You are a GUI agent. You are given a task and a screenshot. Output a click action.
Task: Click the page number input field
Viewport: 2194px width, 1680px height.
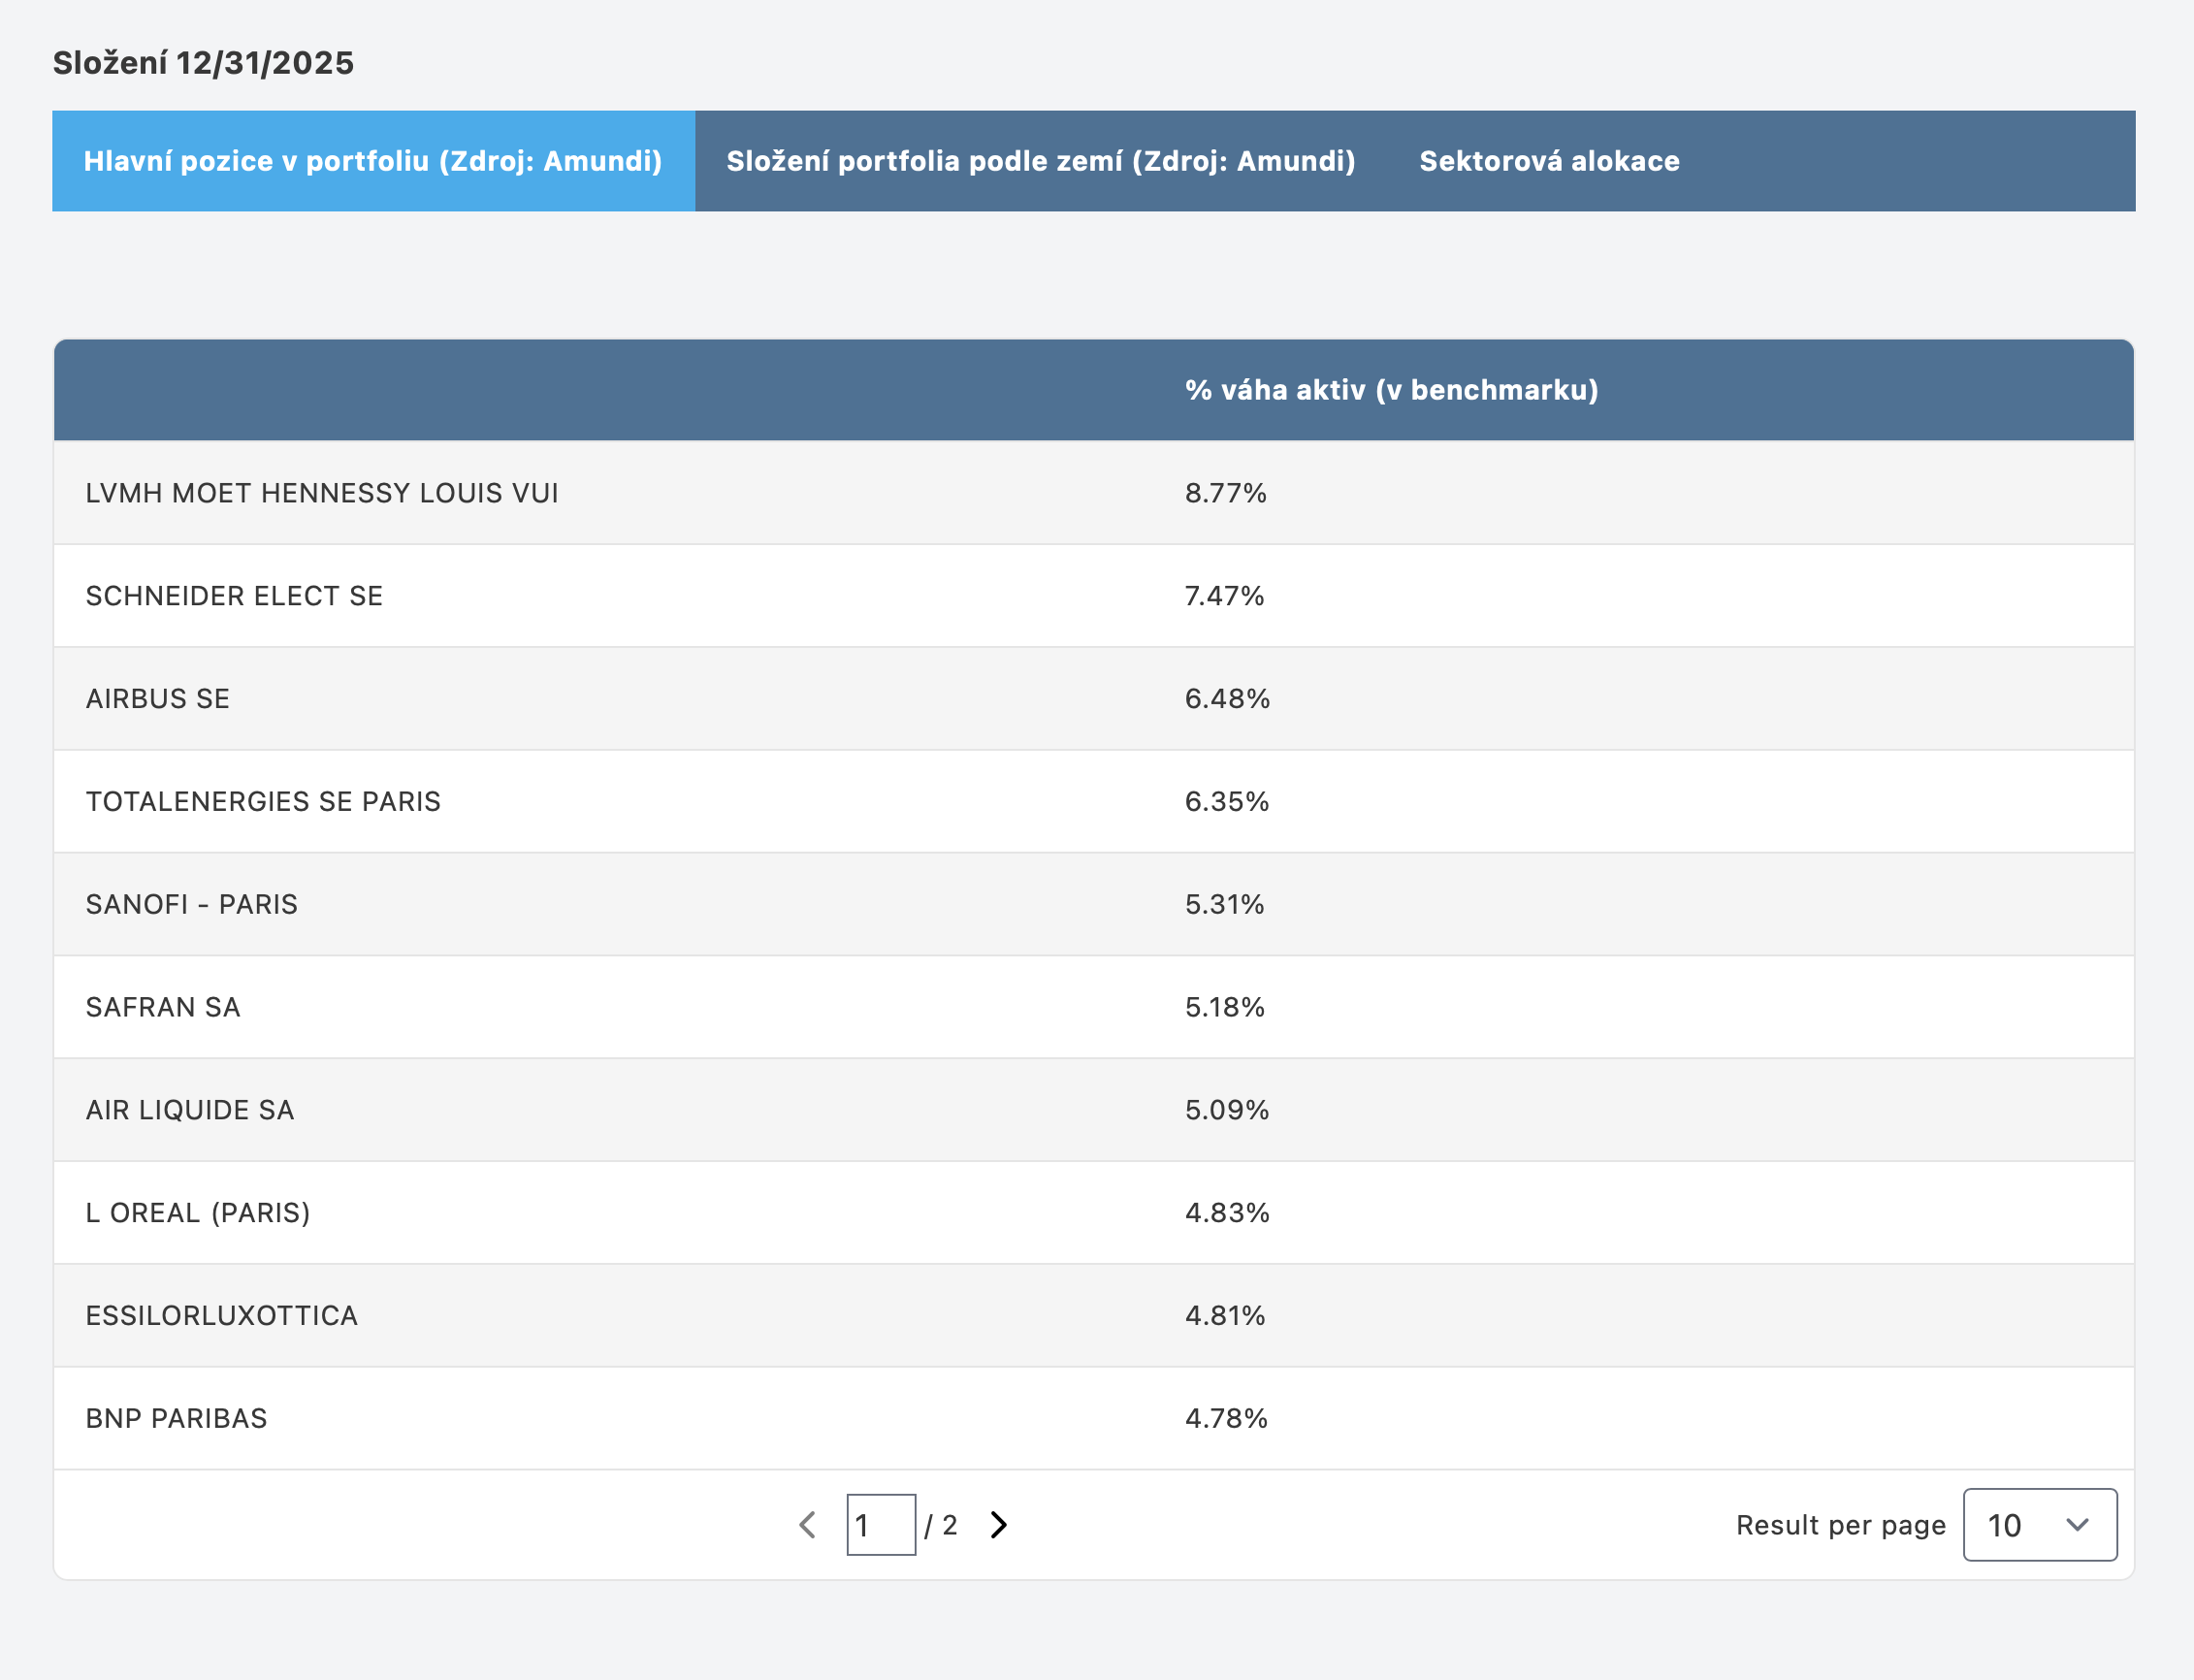[x=880, y=1524]
